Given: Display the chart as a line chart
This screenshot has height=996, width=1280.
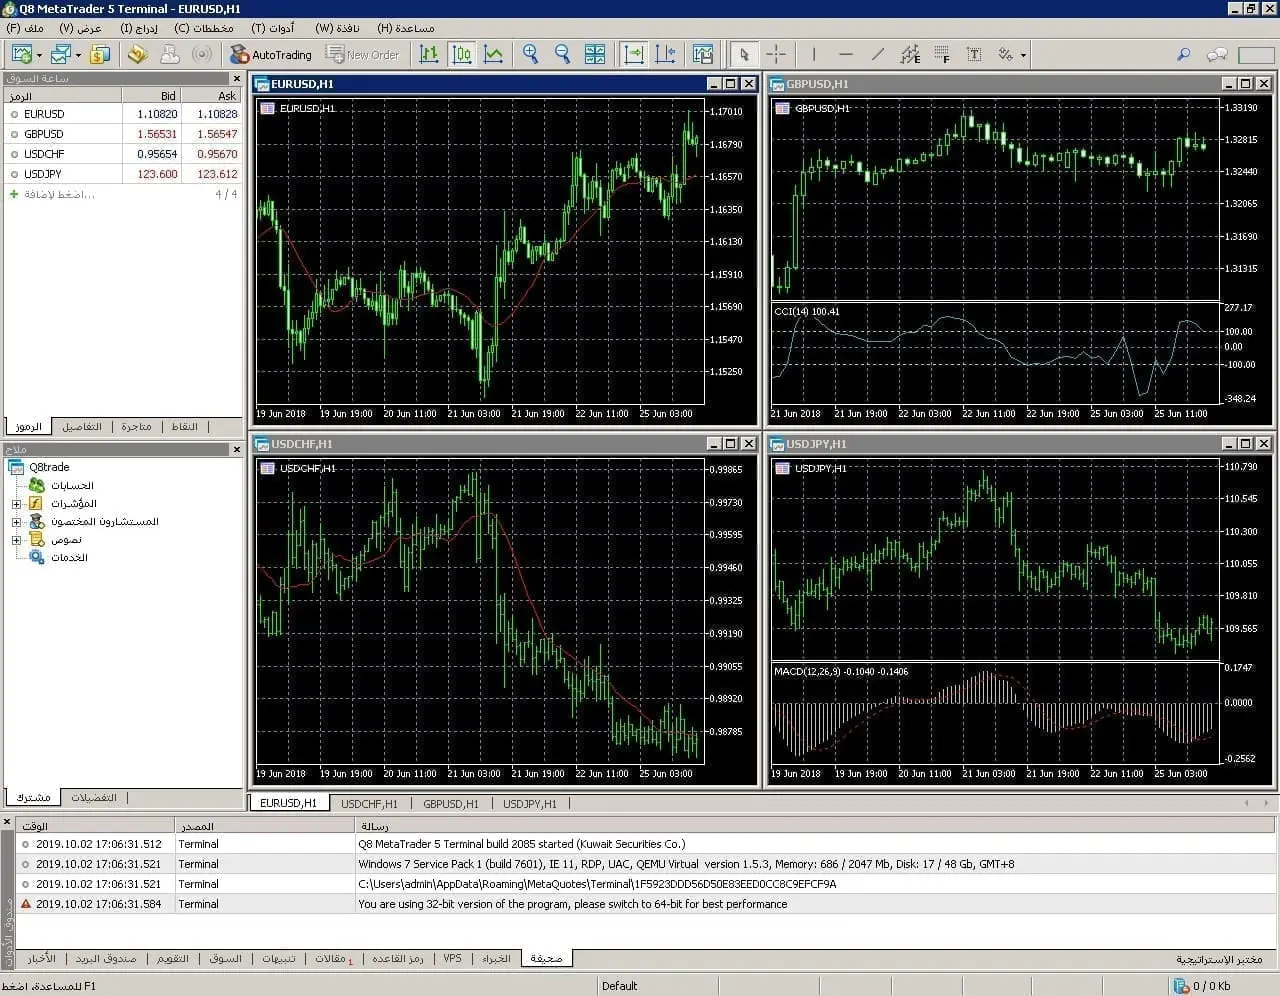Looking at the screenshot, I should pos(494,54).
